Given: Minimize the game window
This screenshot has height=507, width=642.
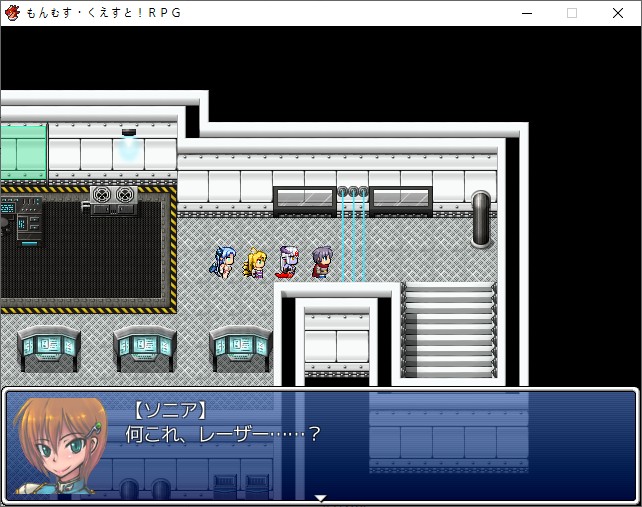Looking at the screenshot, I should (x=527, y=13).
